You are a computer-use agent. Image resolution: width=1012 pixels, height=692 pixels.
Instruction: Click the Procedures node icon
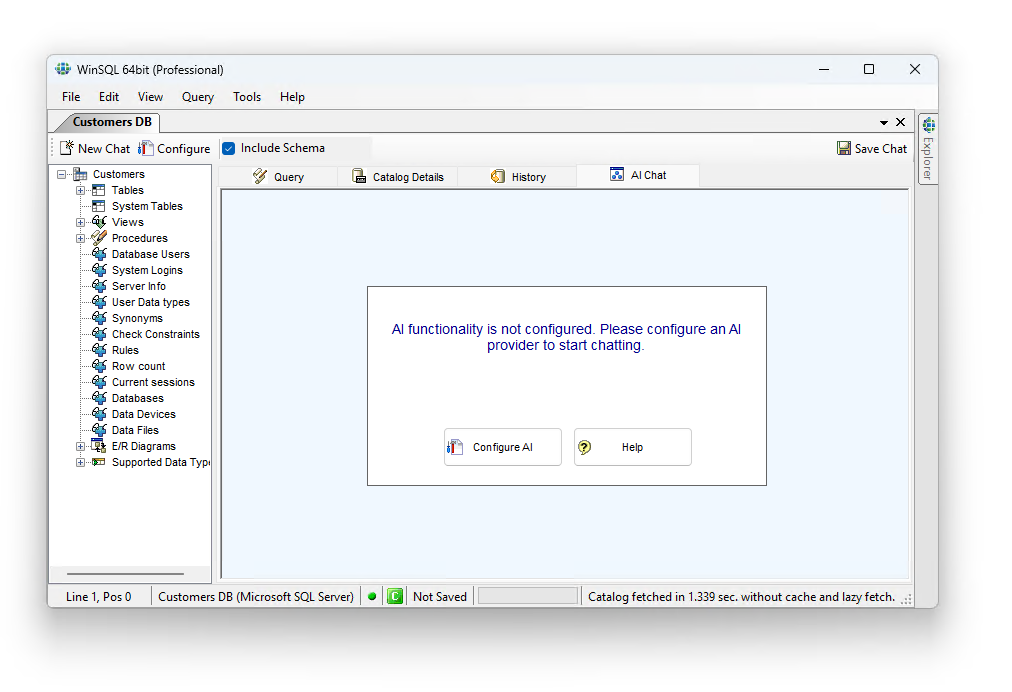(x=99, y=238)
